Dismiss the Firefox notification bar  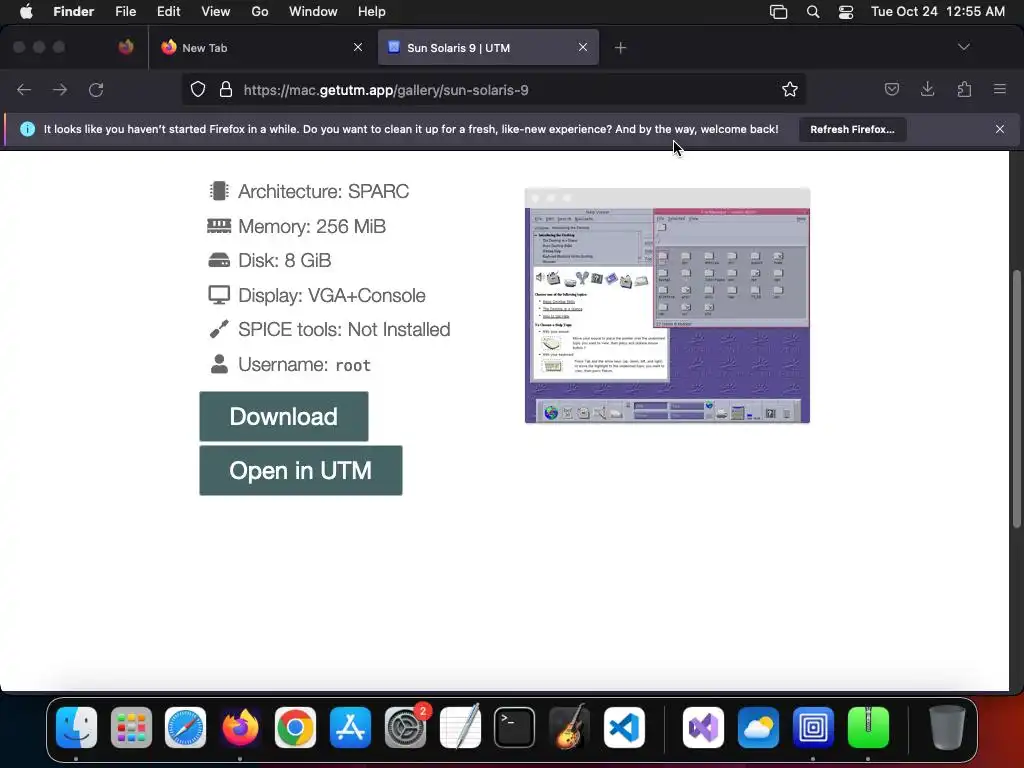pos(1000,129)
